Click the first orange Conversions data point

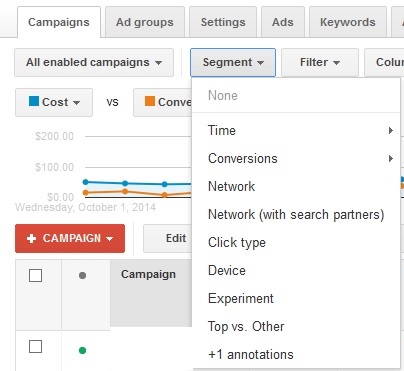[x=85, y=192]
